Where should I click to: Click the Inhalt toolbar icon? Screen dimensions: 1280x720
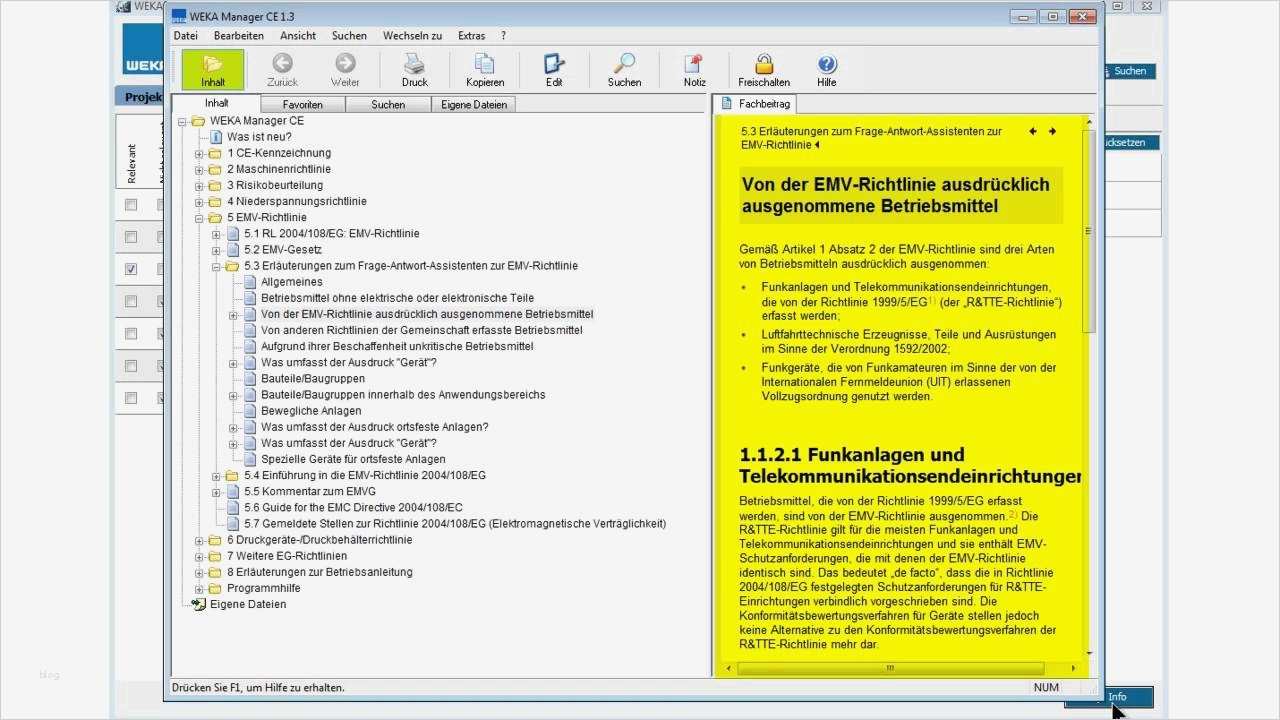(x=212, y=65)
